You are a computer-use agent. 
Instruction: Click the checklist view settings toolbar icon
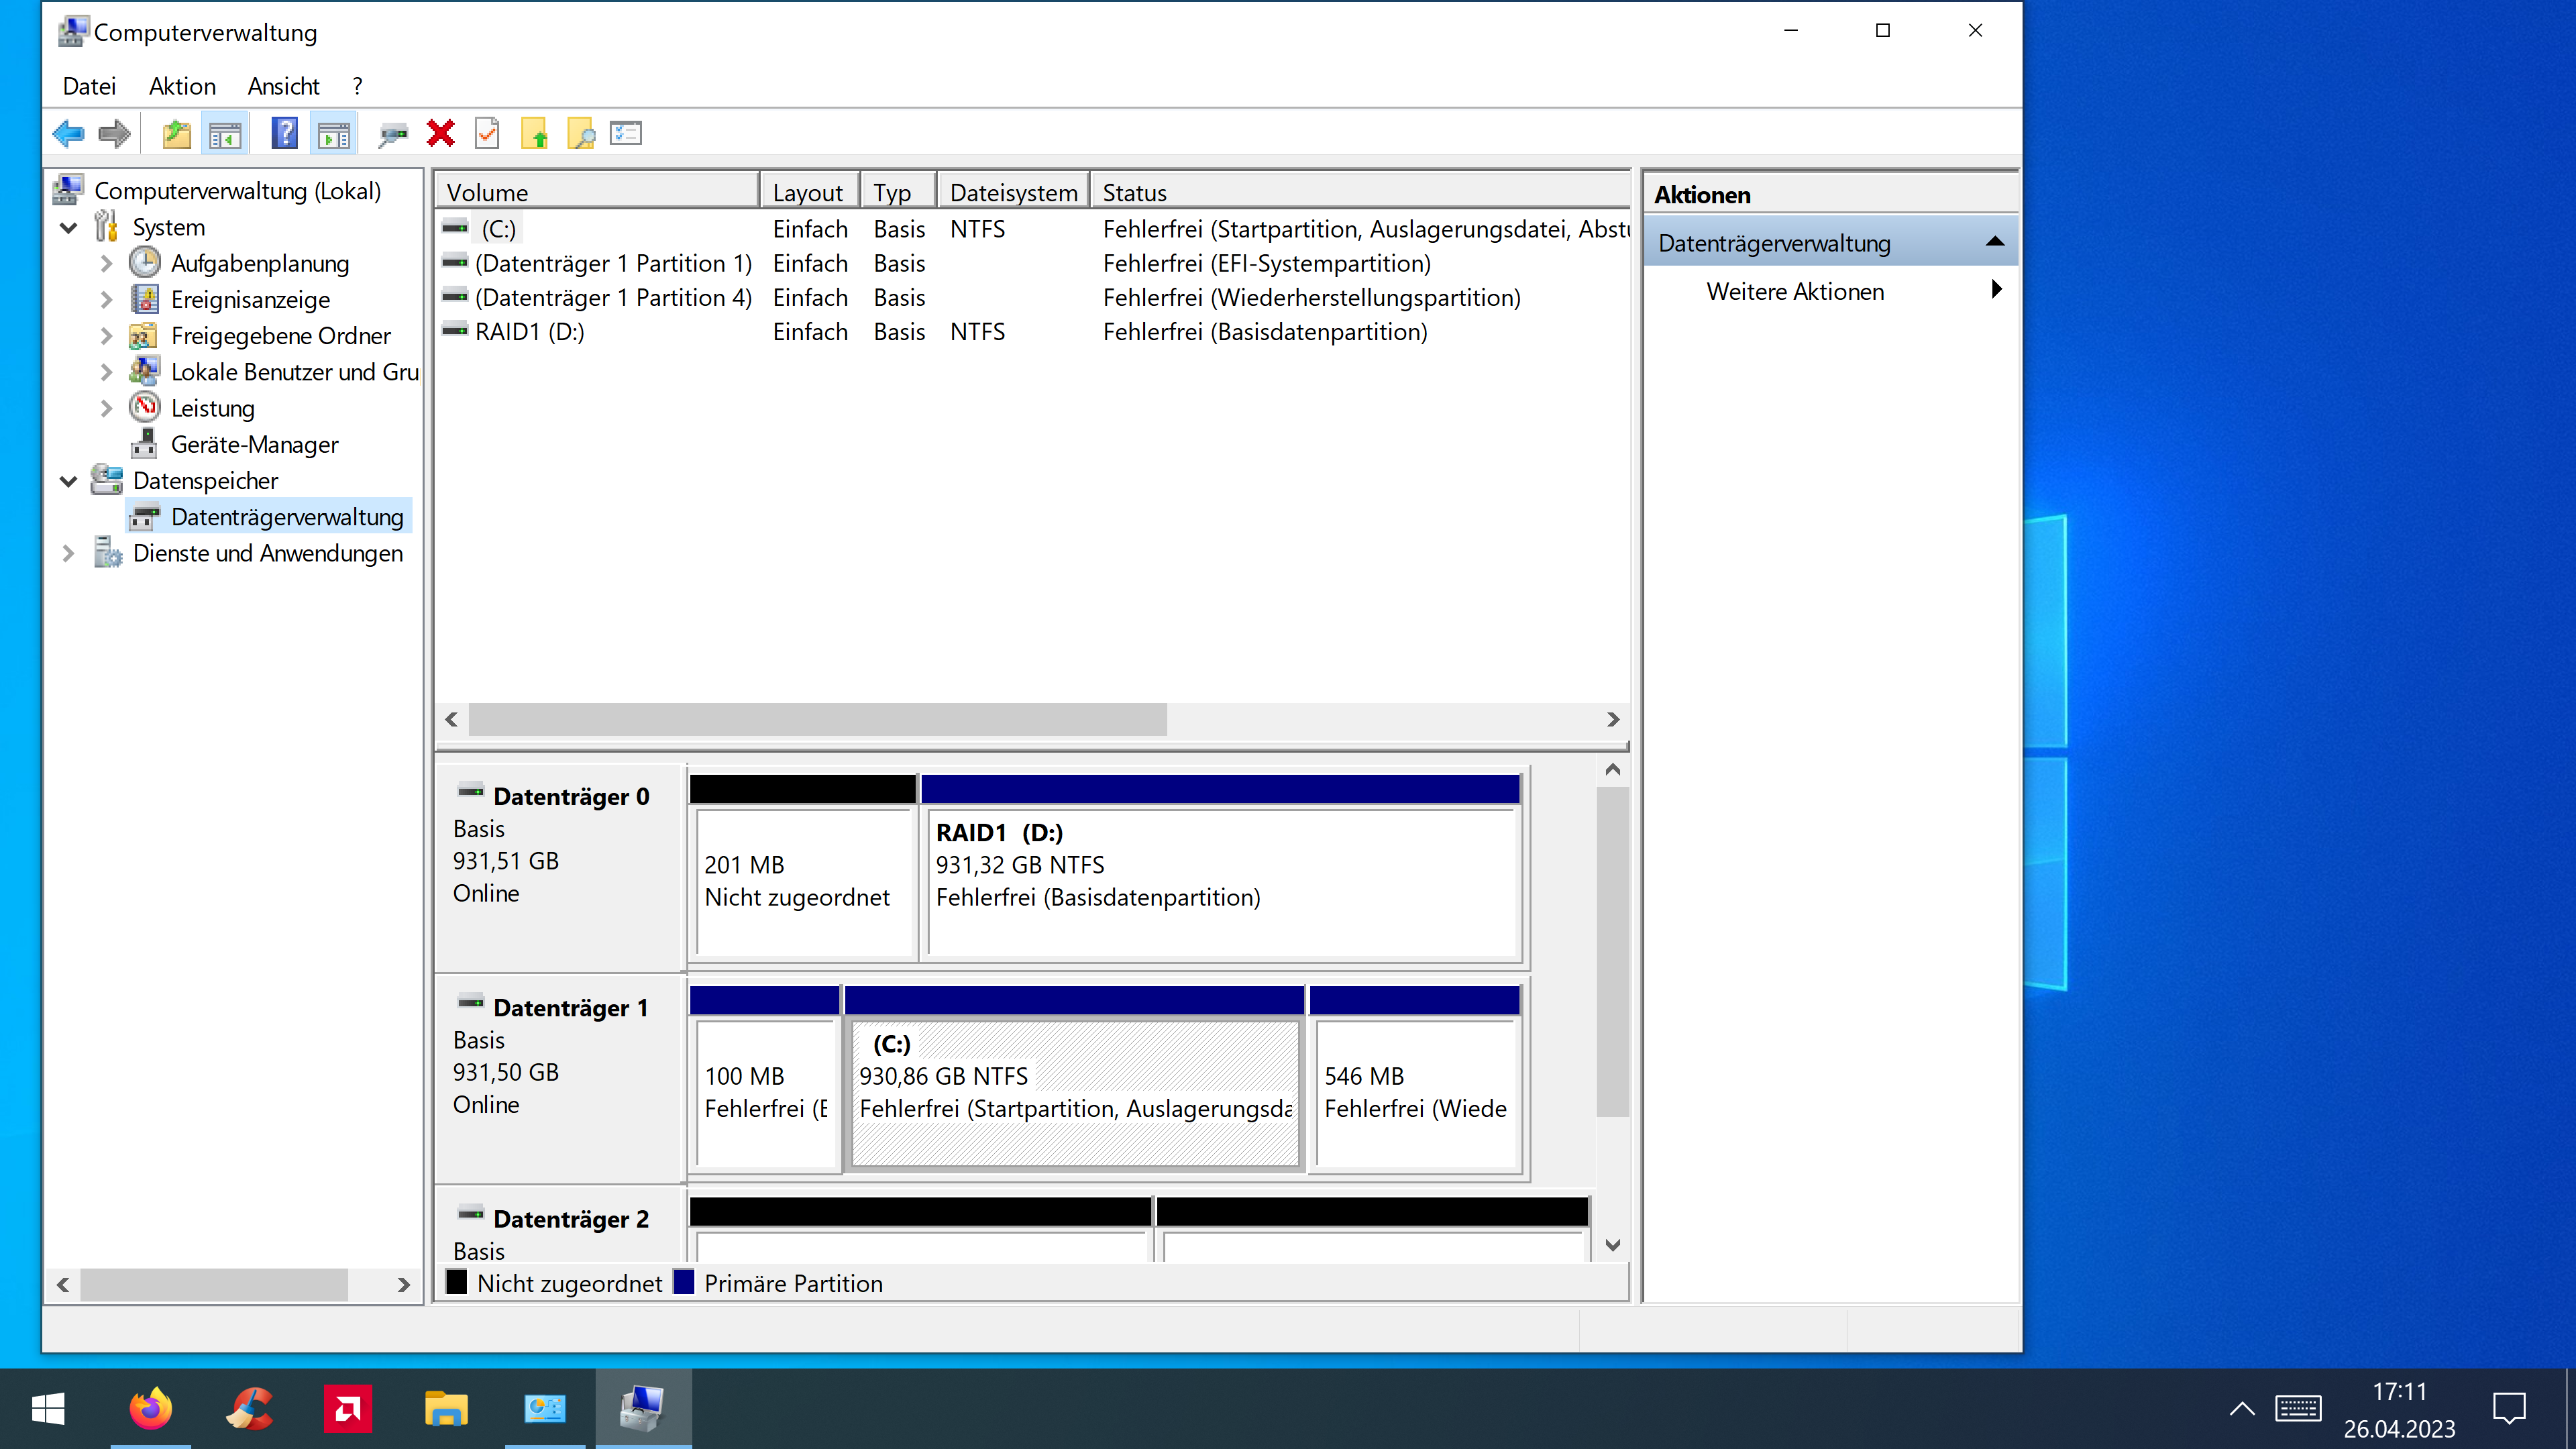[626, 133]
